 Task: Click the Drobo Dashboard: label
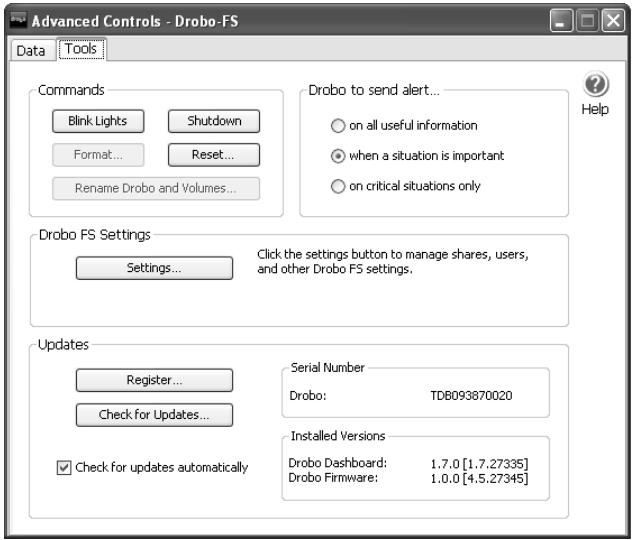point(338,463)
